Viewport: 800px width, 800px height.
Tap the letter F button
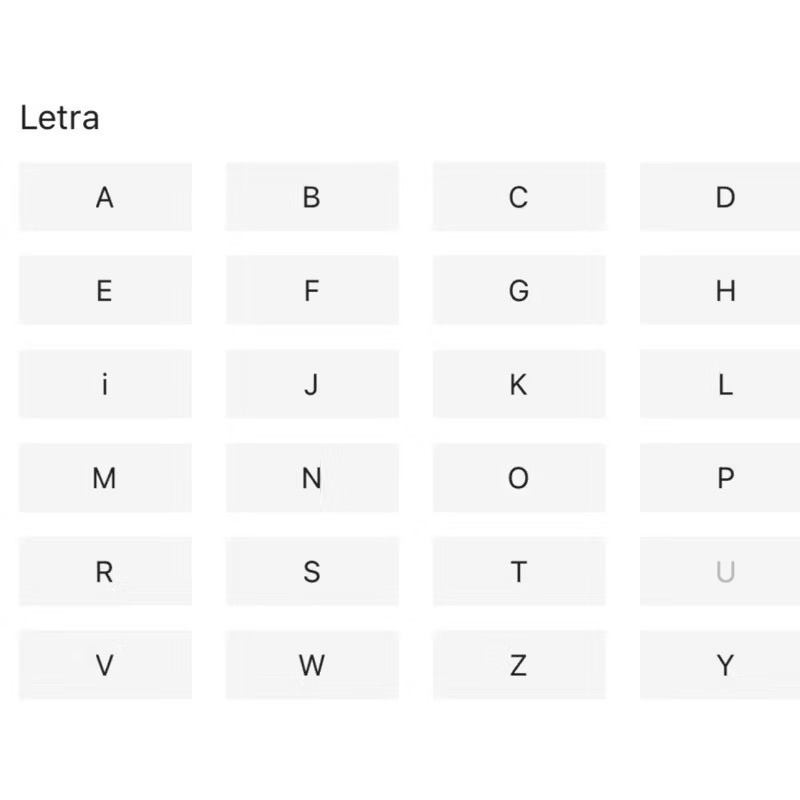tap(312, 291)
